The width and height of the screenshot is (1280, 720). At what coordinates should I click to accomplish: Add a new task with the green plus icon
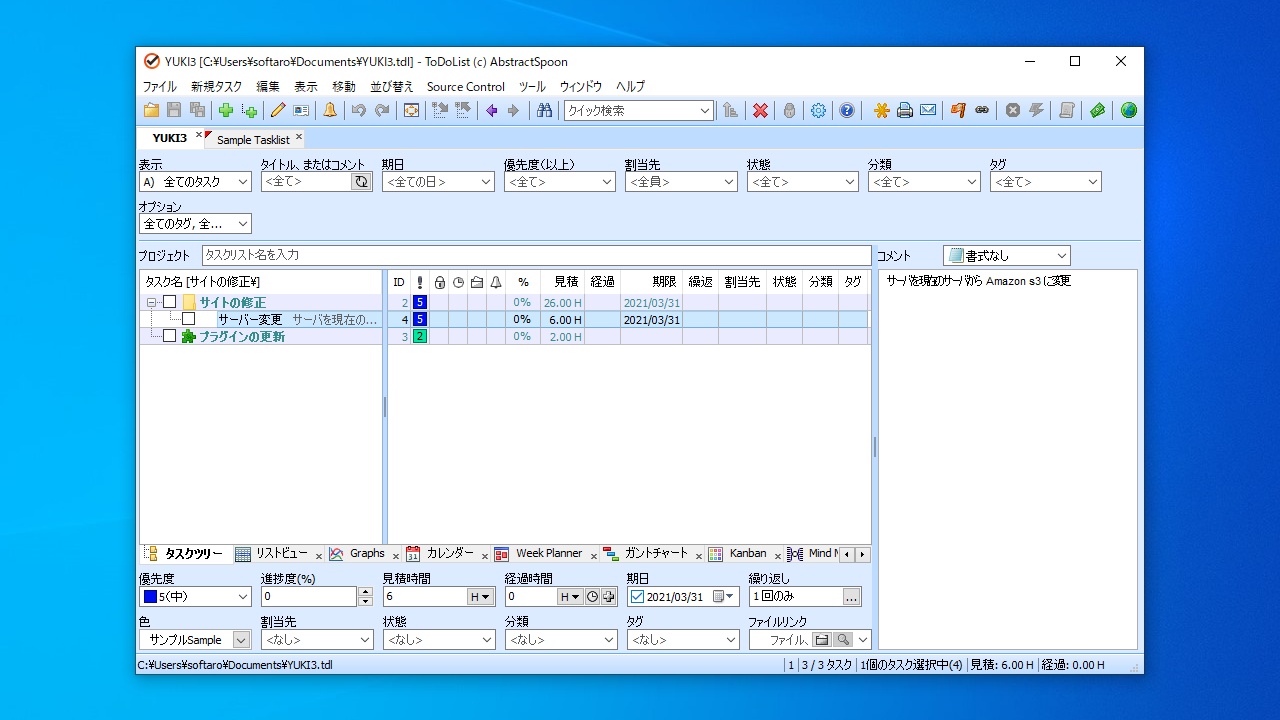tap(226, 110)
